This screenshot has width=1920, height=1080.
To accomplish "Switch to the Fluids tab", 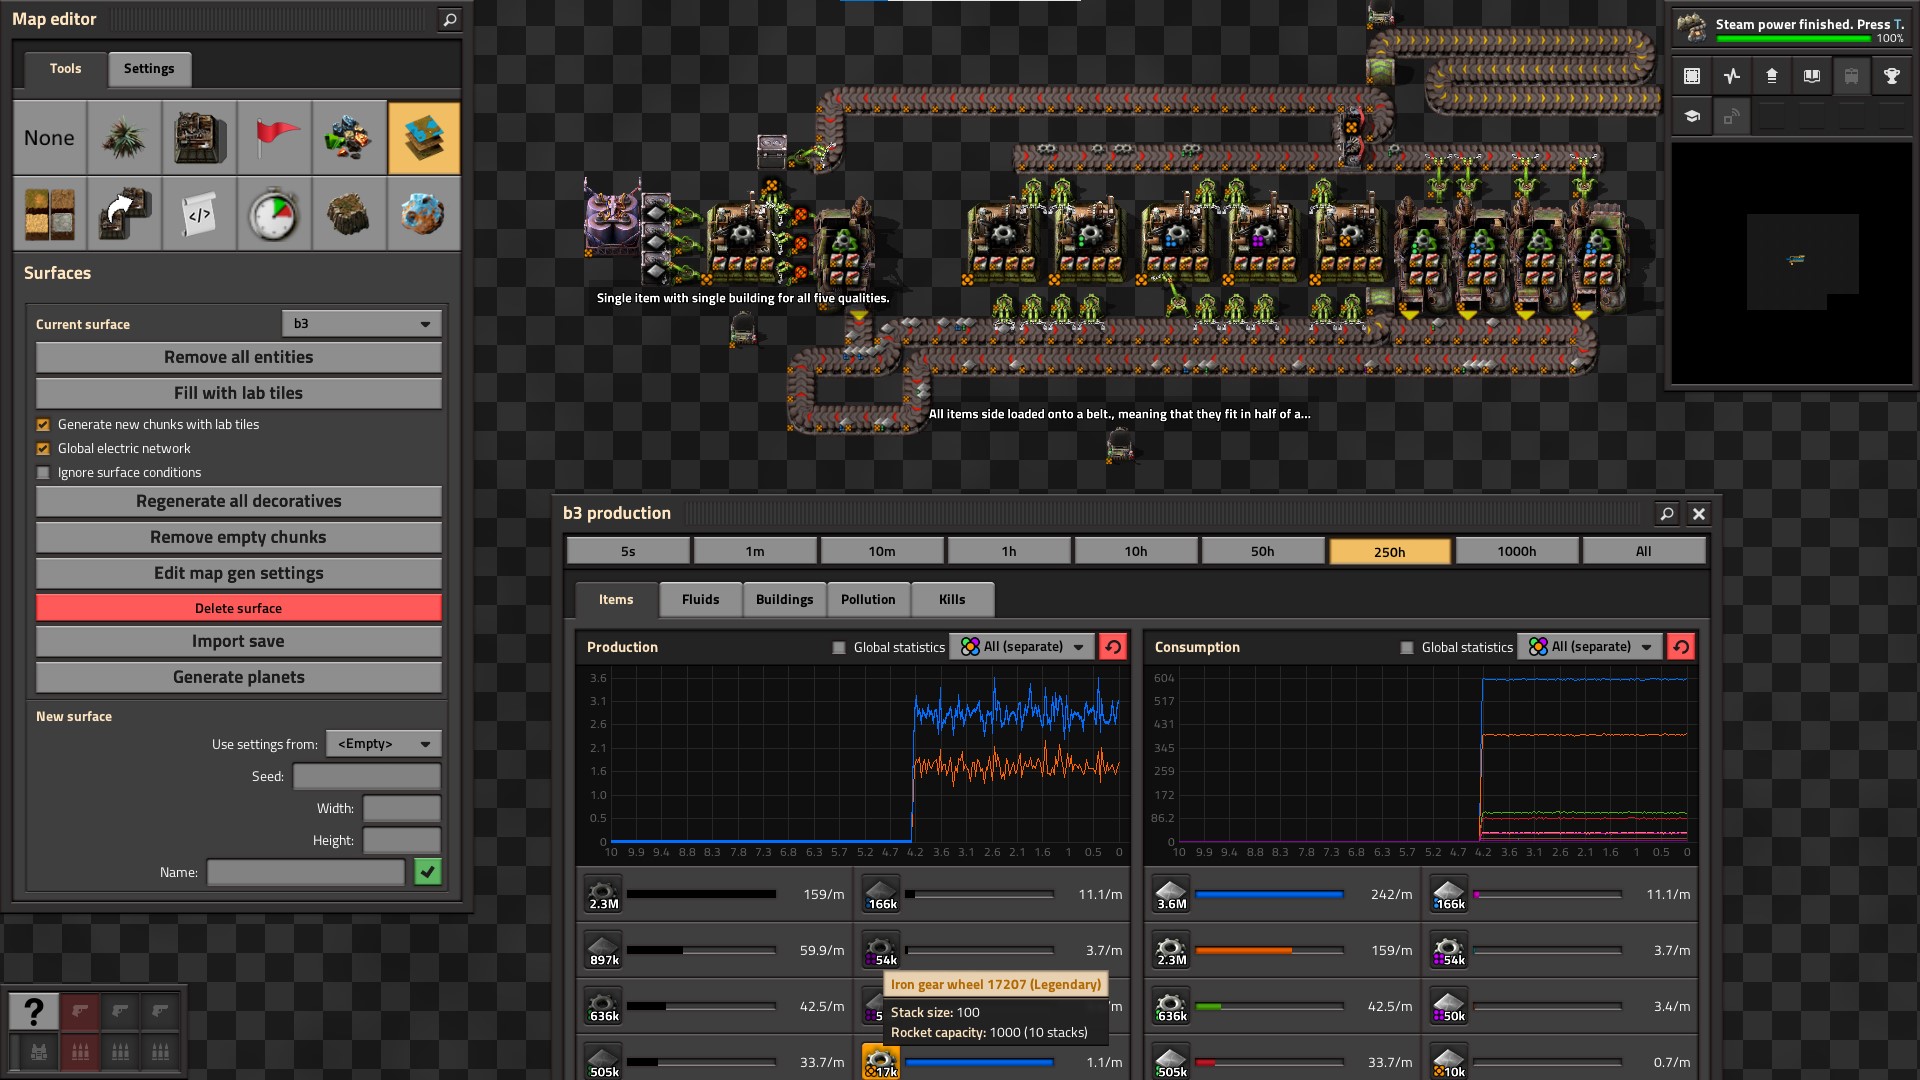I will tap(700, 600).
